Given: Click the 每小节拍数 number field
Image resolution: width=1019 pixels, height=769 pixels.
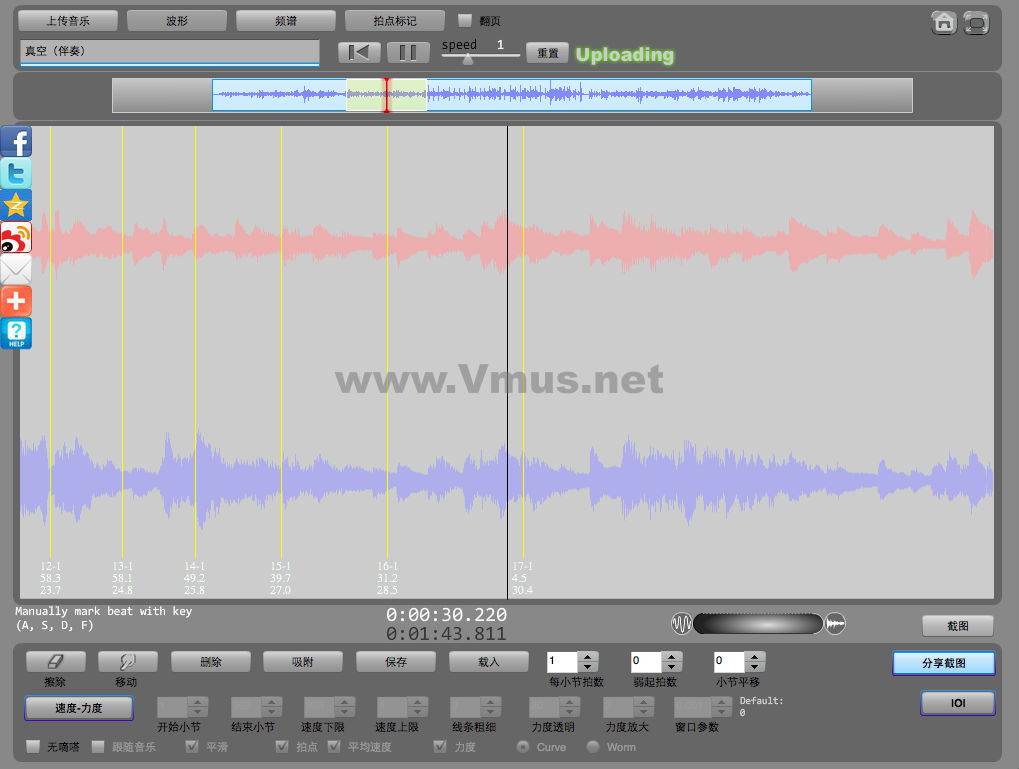Looking at the screenshot, I should [562, 662].
